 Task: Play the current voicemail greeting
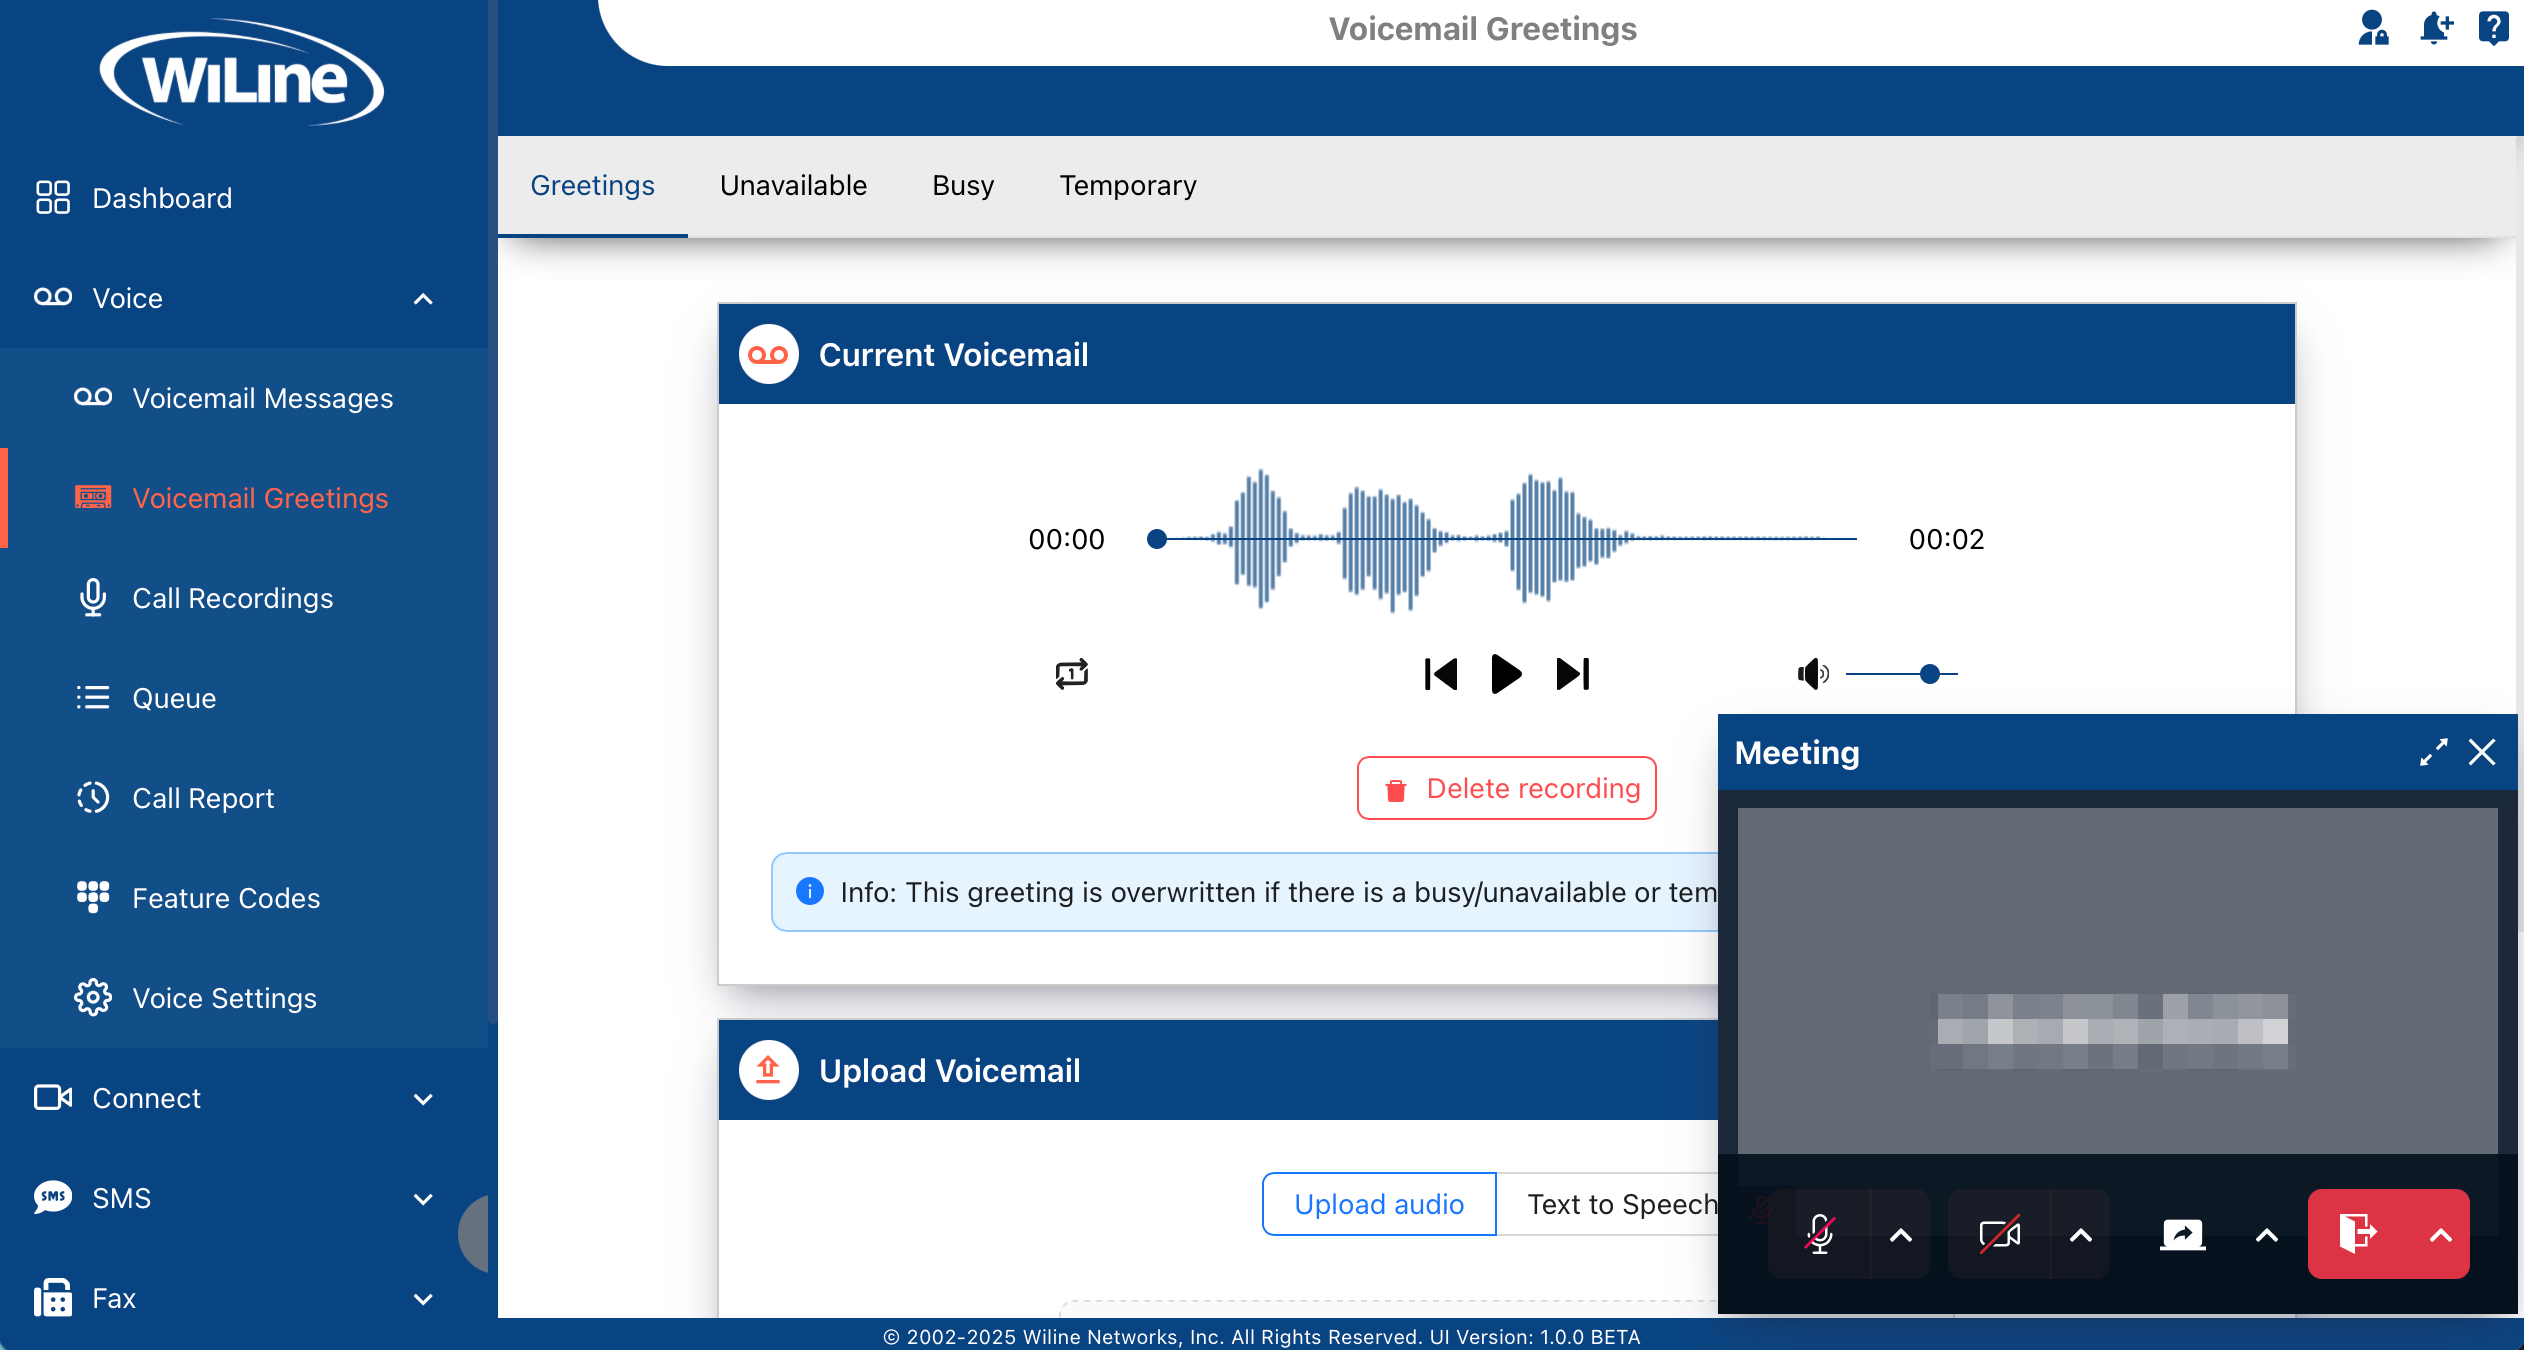[1505, 674]
